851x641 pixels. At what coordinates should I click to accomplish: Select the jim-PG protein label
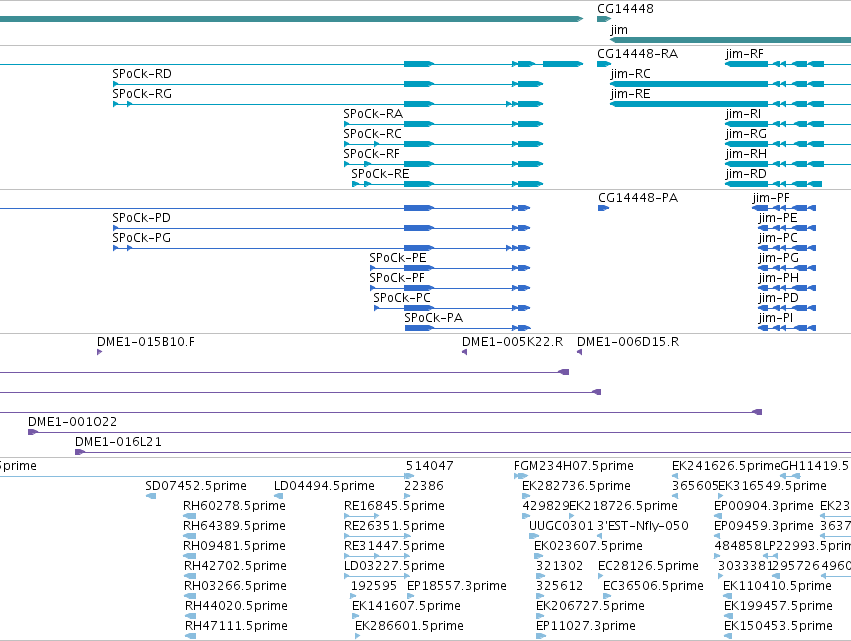pos(779,258)
